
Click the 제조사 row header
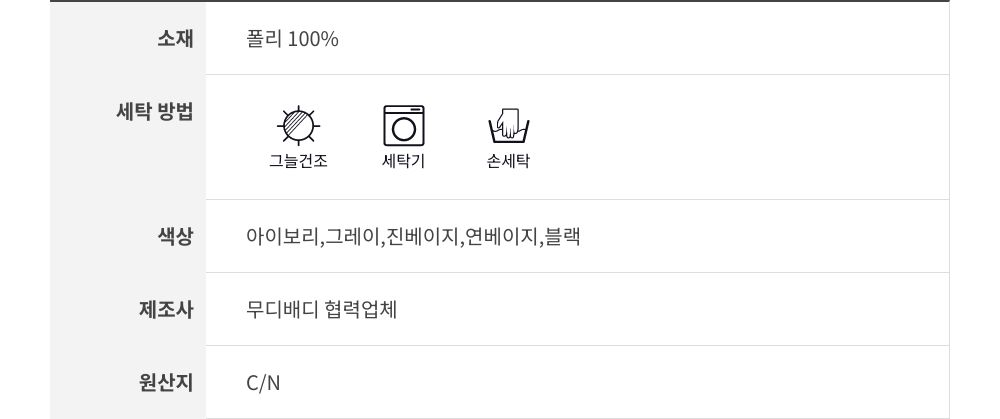166,309
